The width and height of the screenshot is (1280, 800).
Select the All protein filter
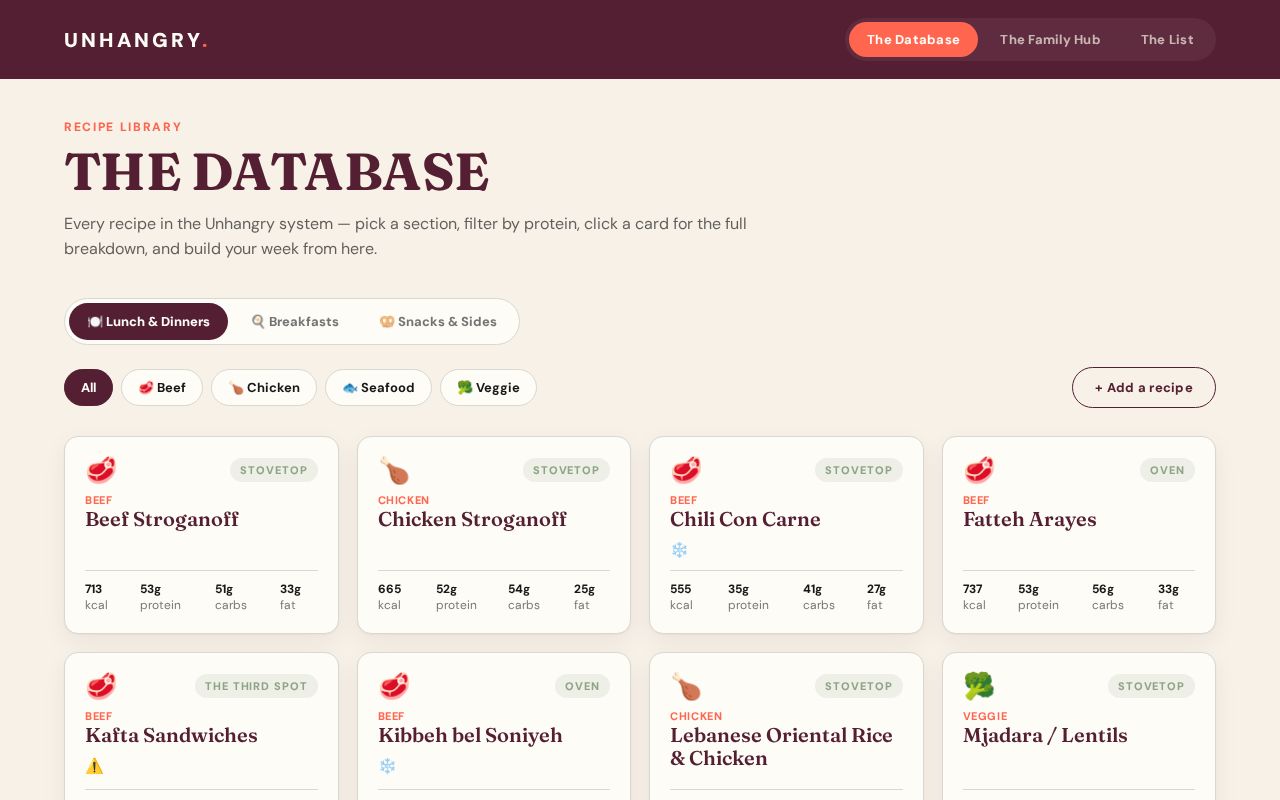coord(88,388)
